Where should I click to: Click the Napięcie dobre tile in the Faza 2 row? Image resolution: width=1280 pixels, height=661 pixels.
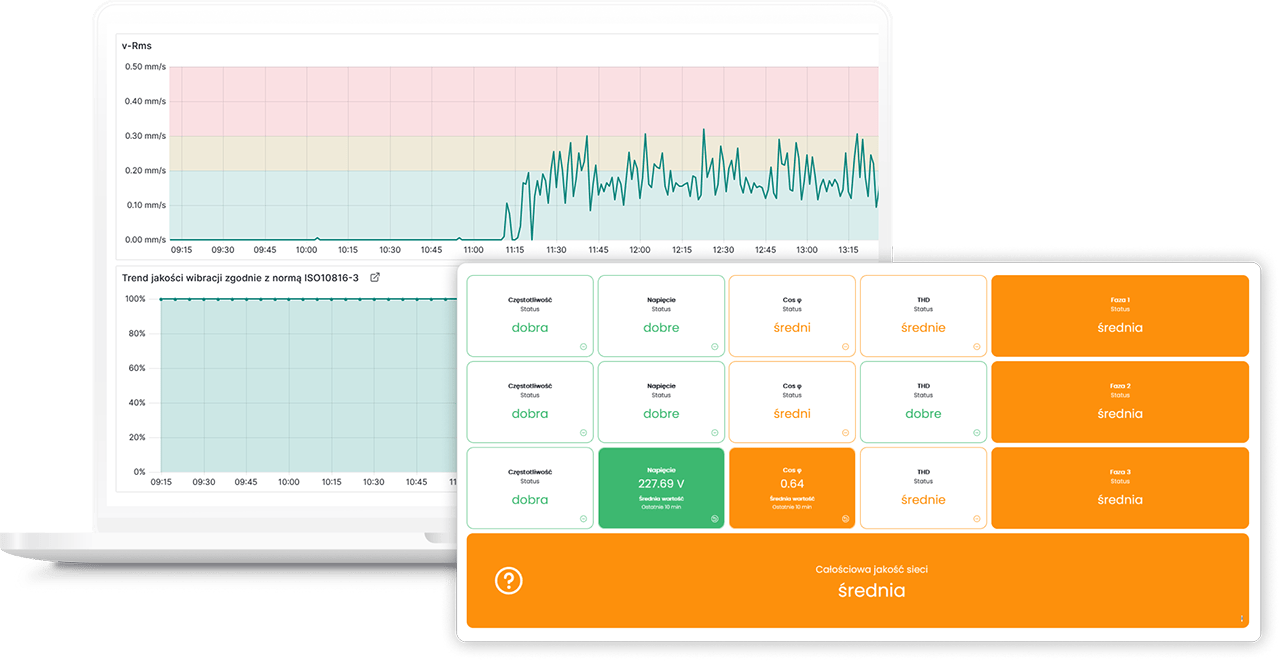coord(661,402)
